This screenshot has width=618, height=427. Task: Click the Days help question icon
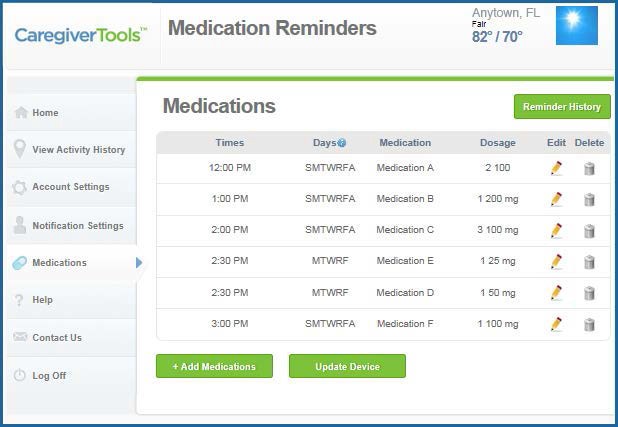coord(342,143)
